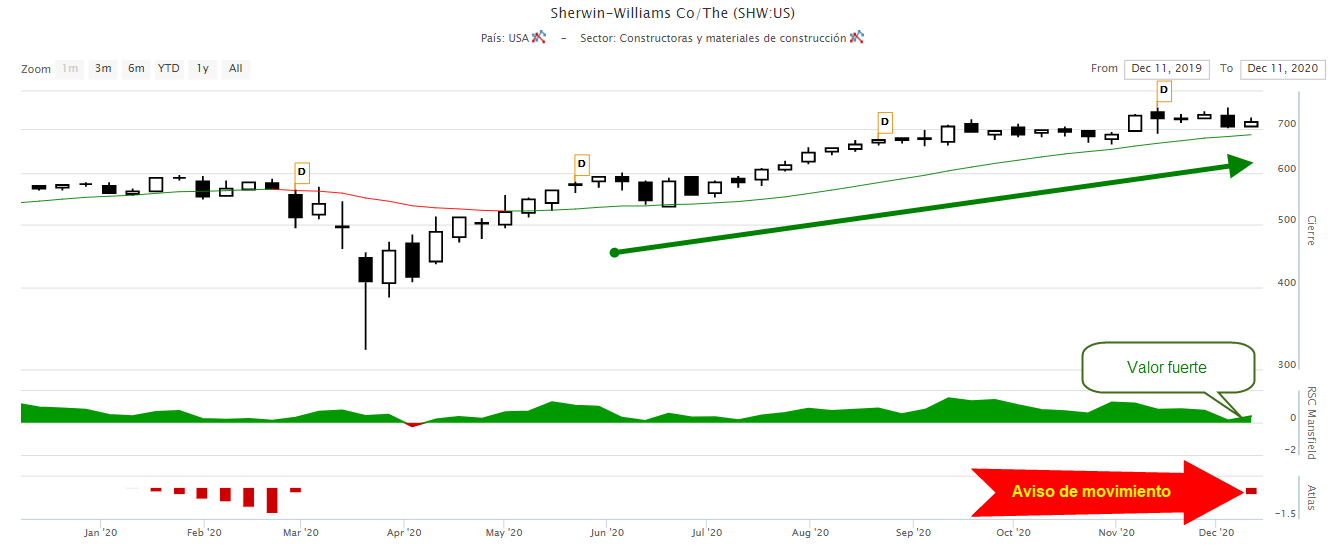
Task: Click the tools icon next to País: USA
Action: (x=539, y=37)
